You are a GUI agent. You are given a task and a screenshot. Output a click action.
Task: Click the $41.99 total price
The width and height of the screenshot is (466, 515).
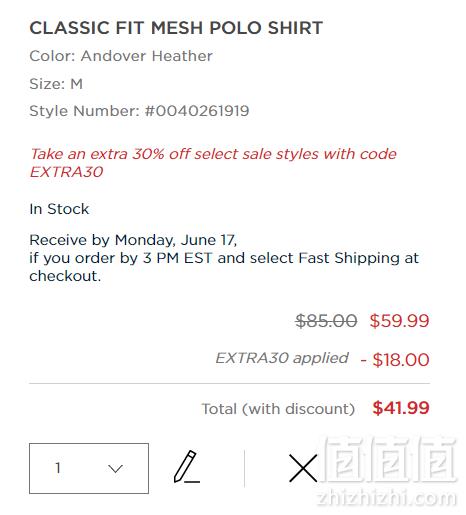pos(401,408)
